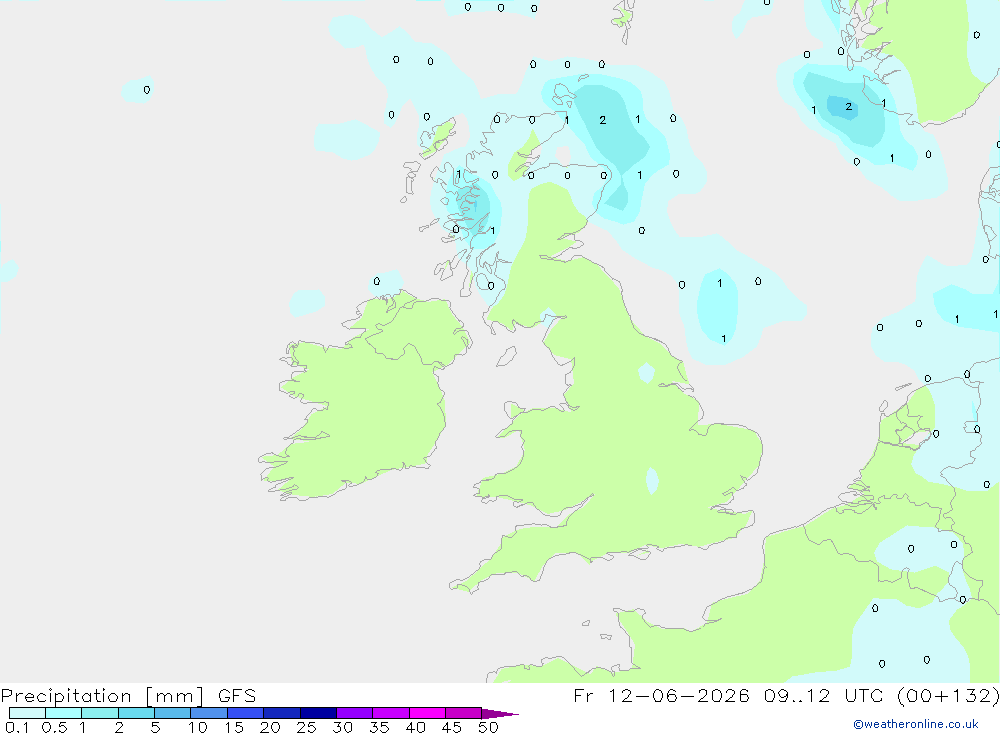Select the 15–20 mm legend swatch
Image resolution: width=1000 pixels, height=733 pixels.
point(246,713)
